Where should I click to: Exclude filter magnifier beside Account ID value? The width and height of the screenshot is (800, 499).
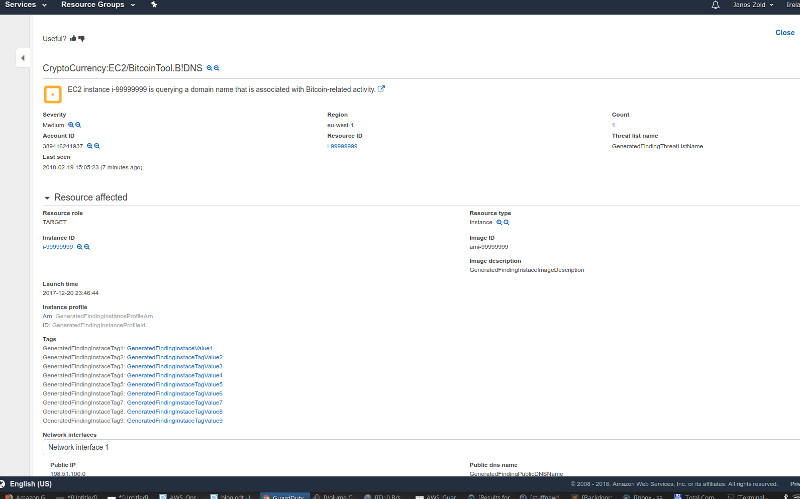coord(97,146)
